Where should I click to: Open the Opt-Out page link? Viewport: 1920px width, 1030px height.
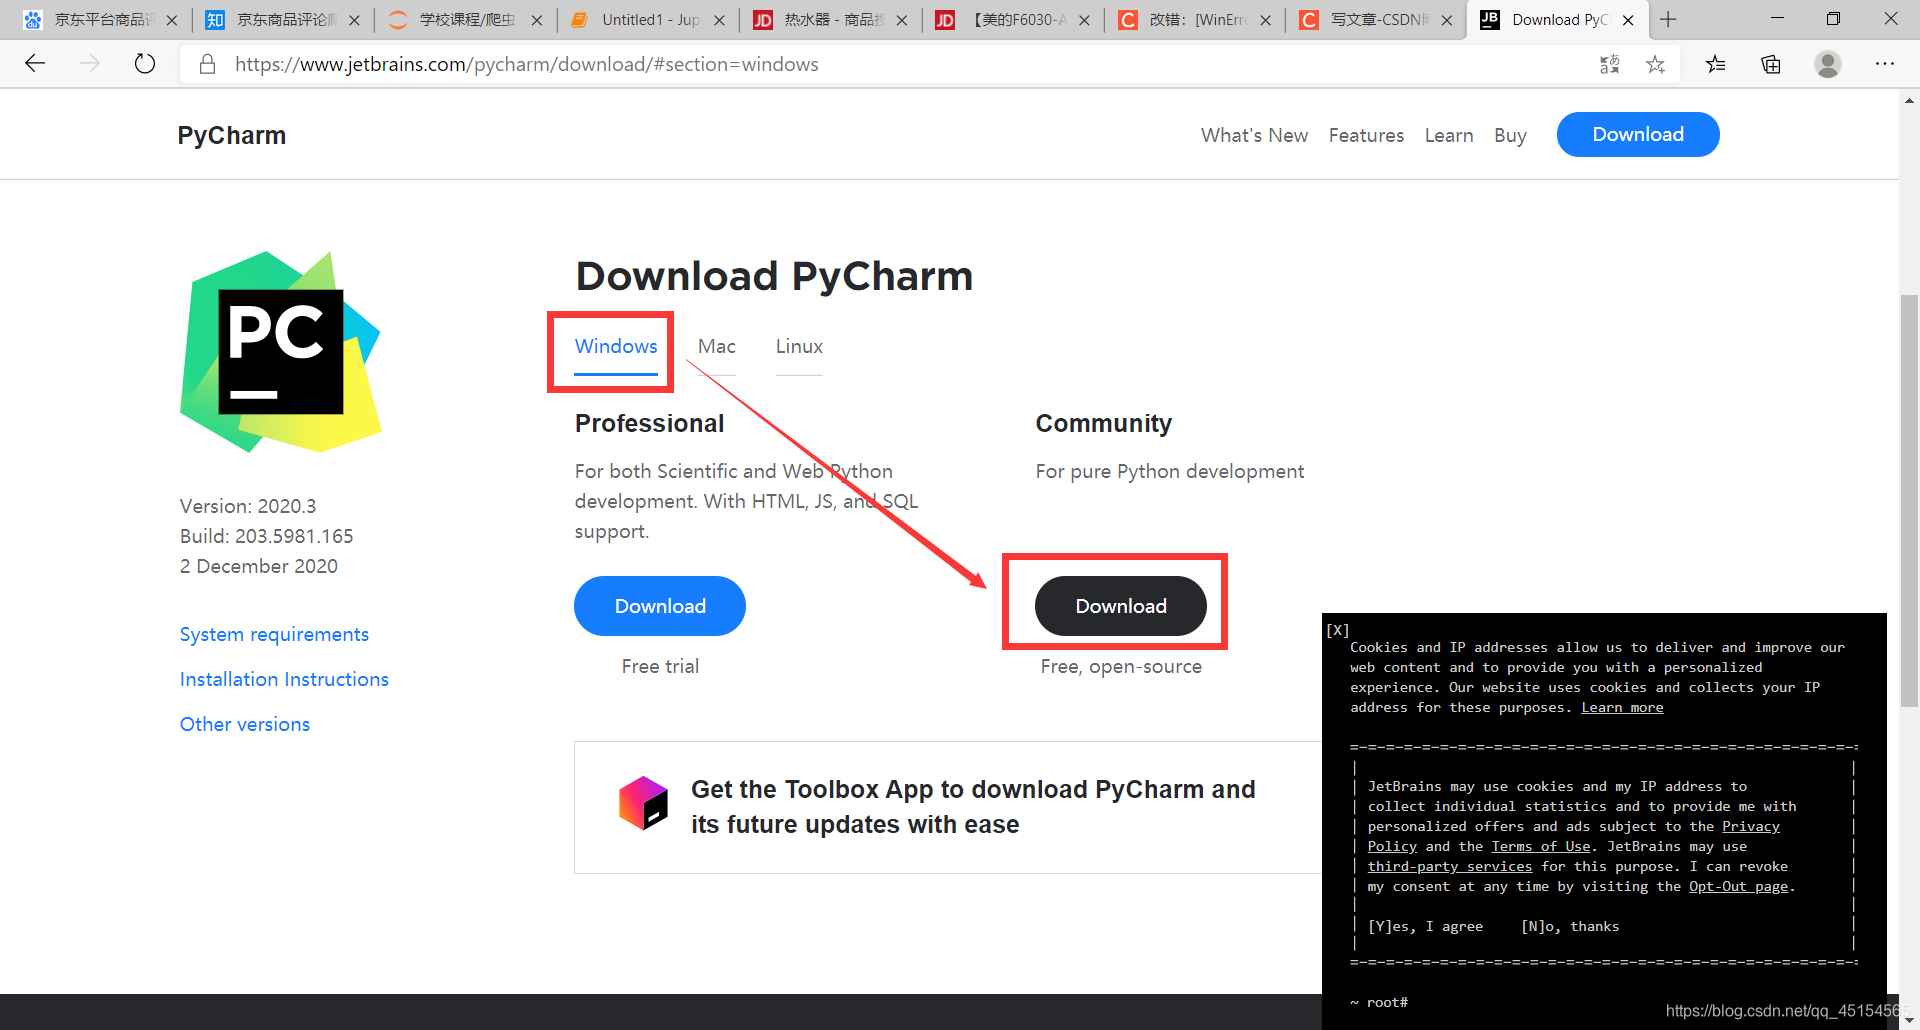(1738, 887)
